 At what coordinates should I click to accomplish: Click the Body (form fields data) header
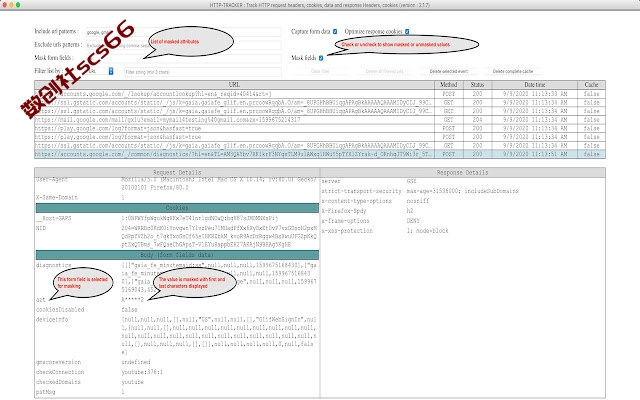[177, 255]
